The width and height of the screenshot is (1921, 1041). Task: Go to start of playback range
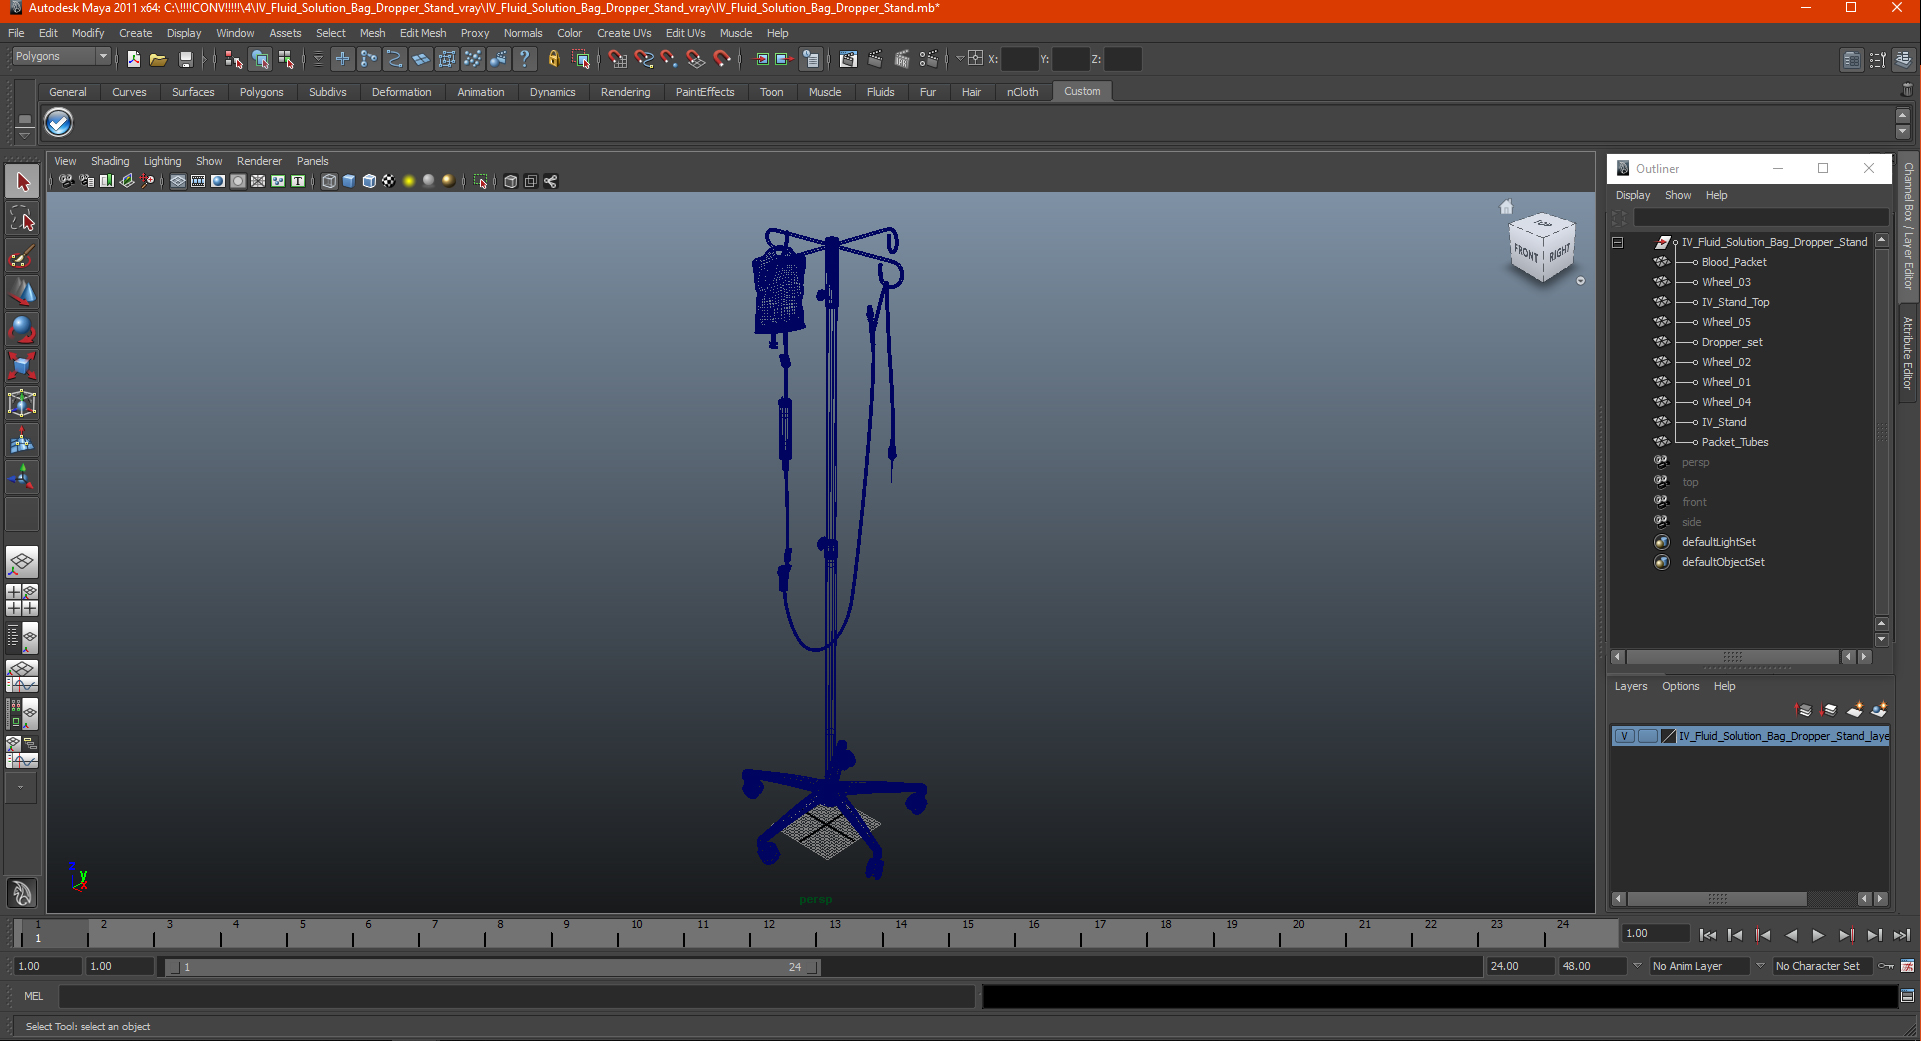pyautogui.click(x=1708, y=935)
